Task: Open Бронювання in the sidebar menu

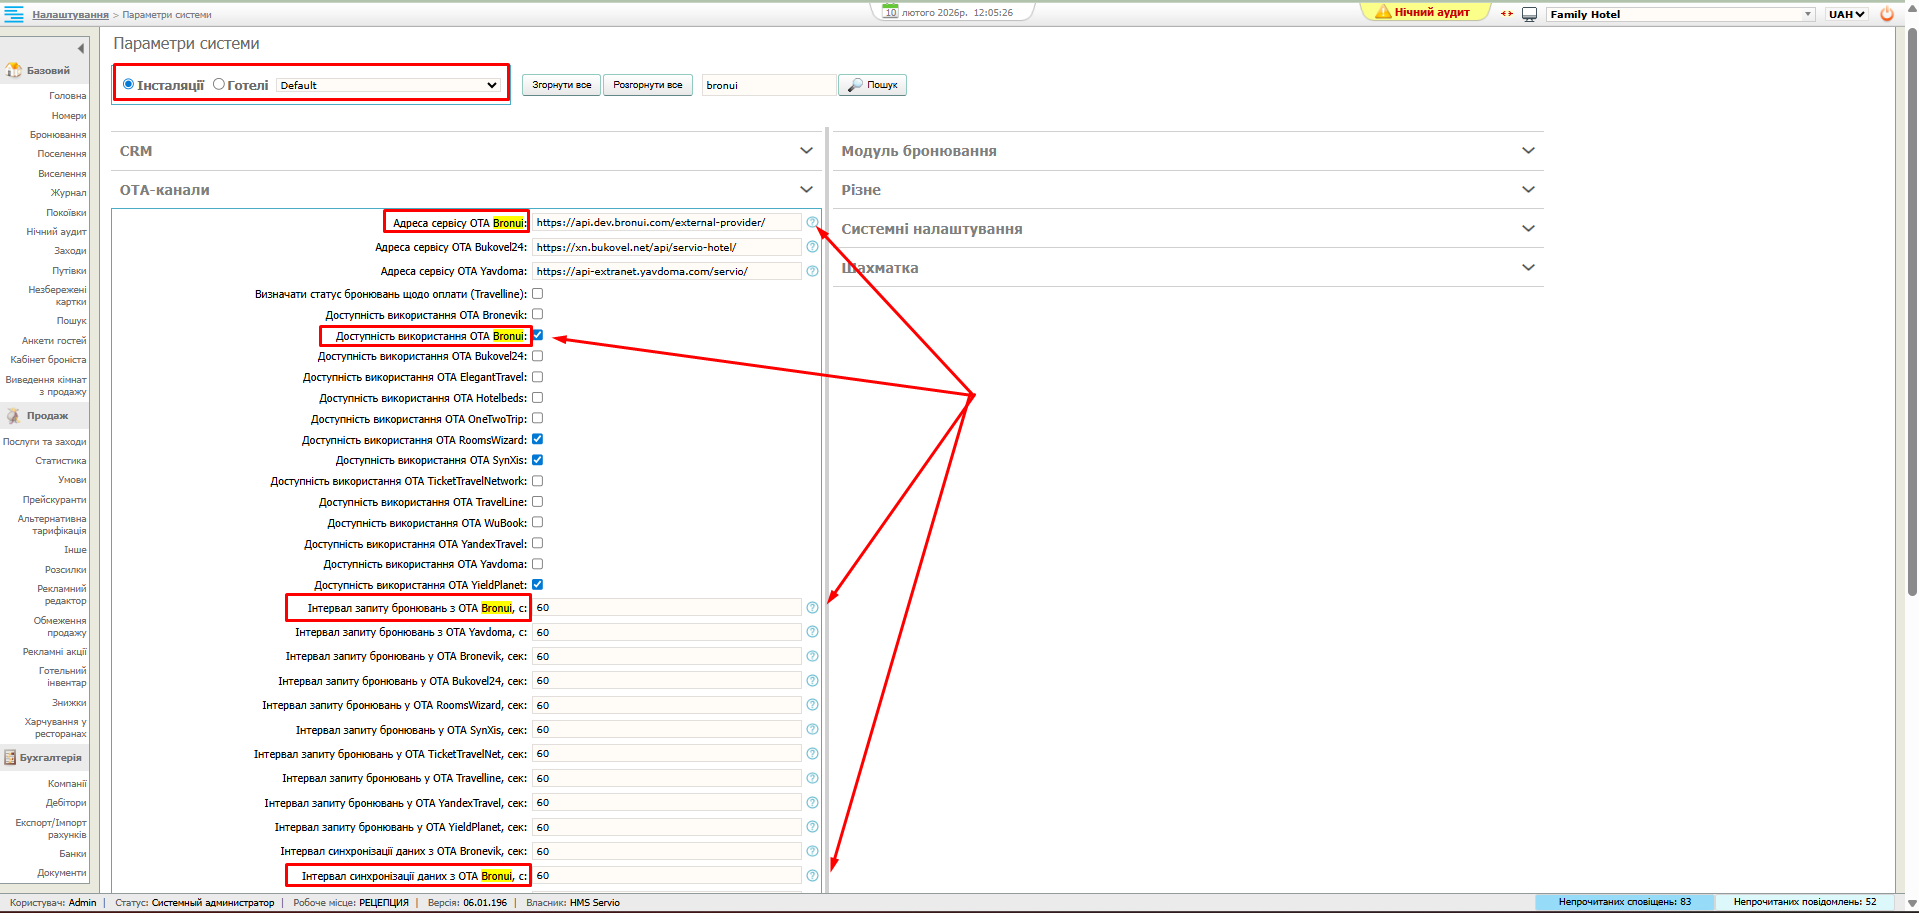Action: point(58,135)
